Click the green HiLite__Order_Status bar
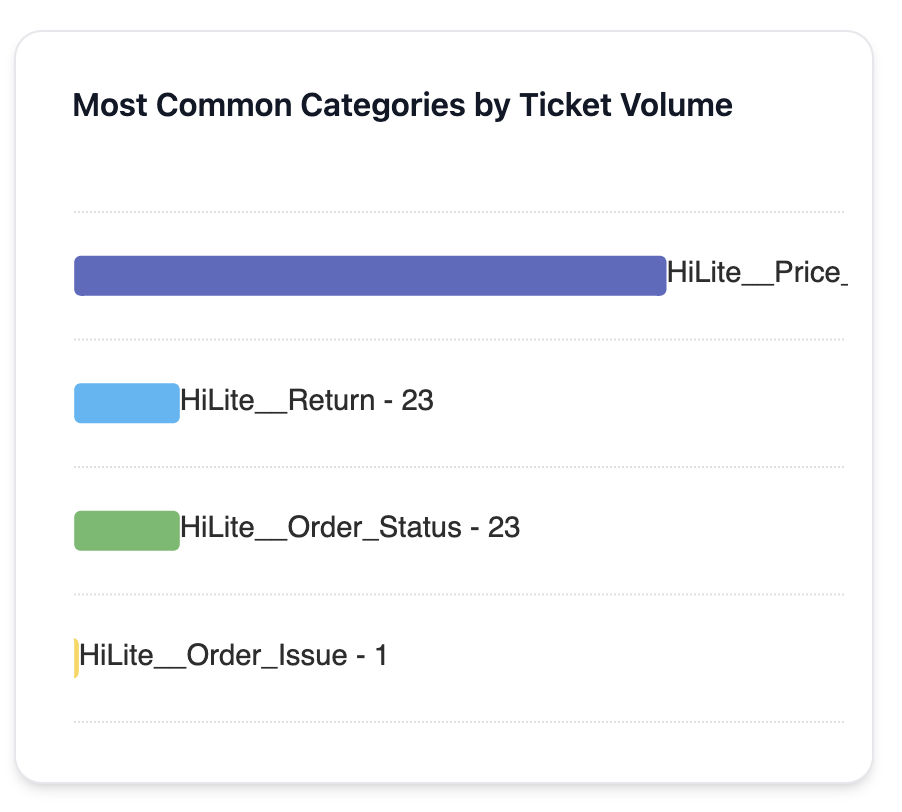Image resolution: width=902 pixels, height=812 pixels. pyautogui.click(x=127, y=531)
